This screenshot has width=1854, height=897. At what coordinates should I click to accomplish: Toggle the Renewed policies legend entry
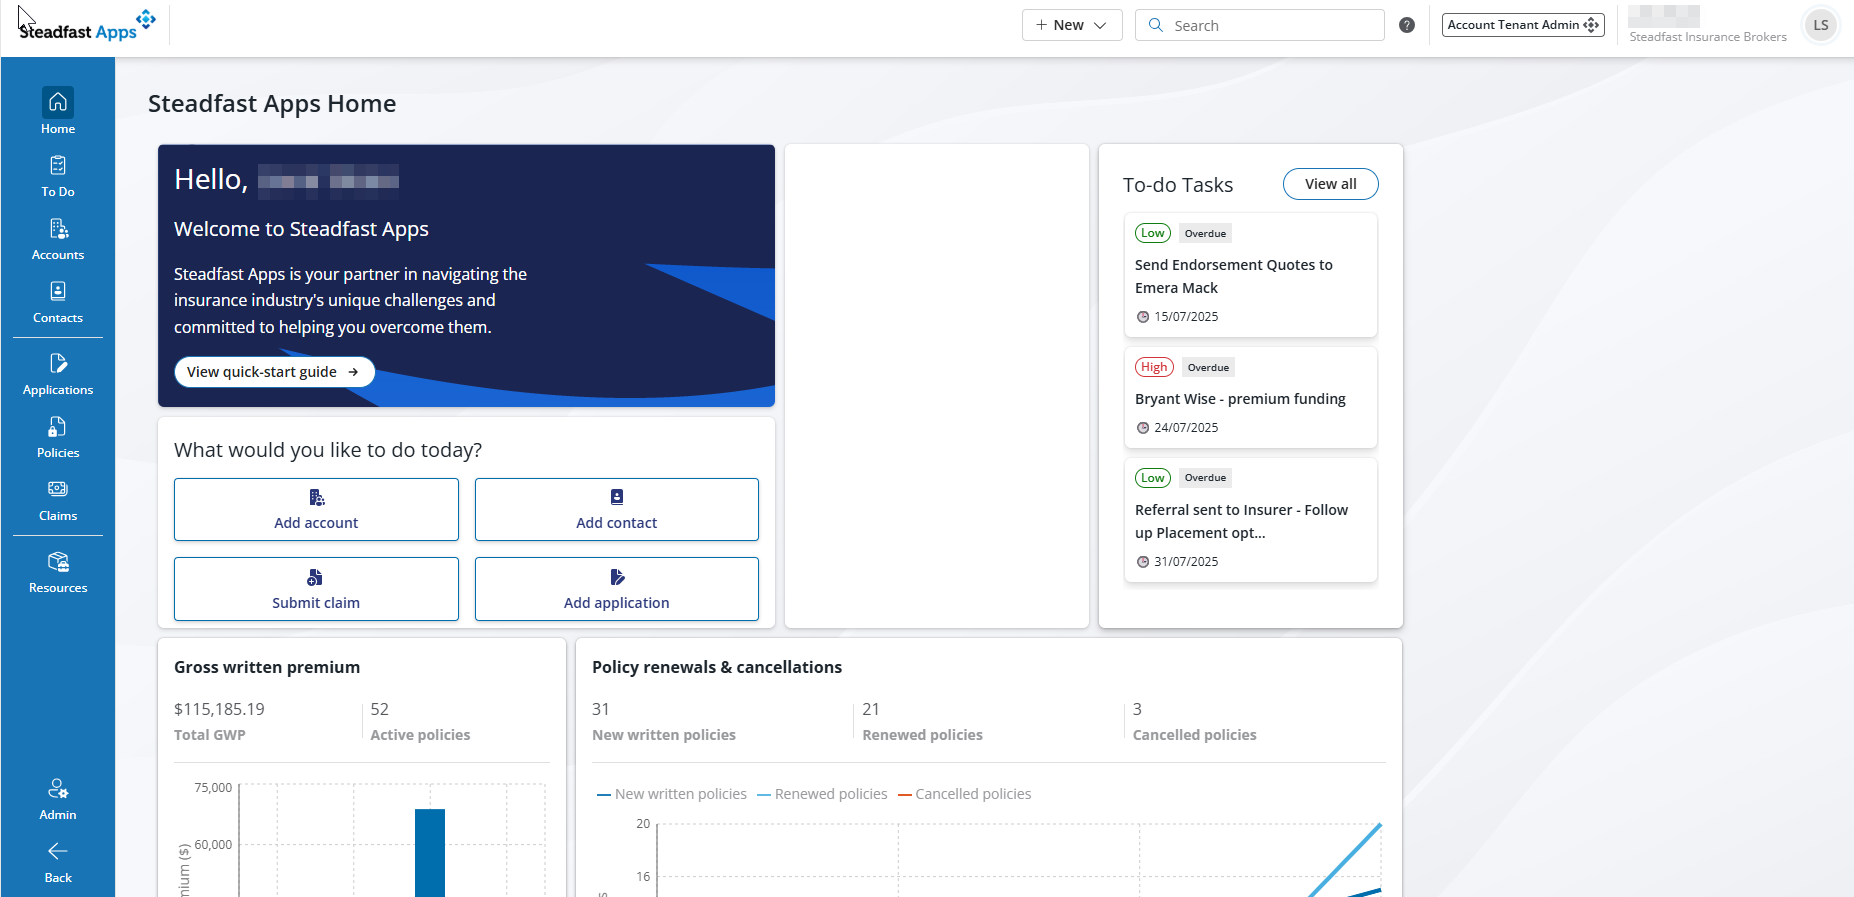[823, 794]
